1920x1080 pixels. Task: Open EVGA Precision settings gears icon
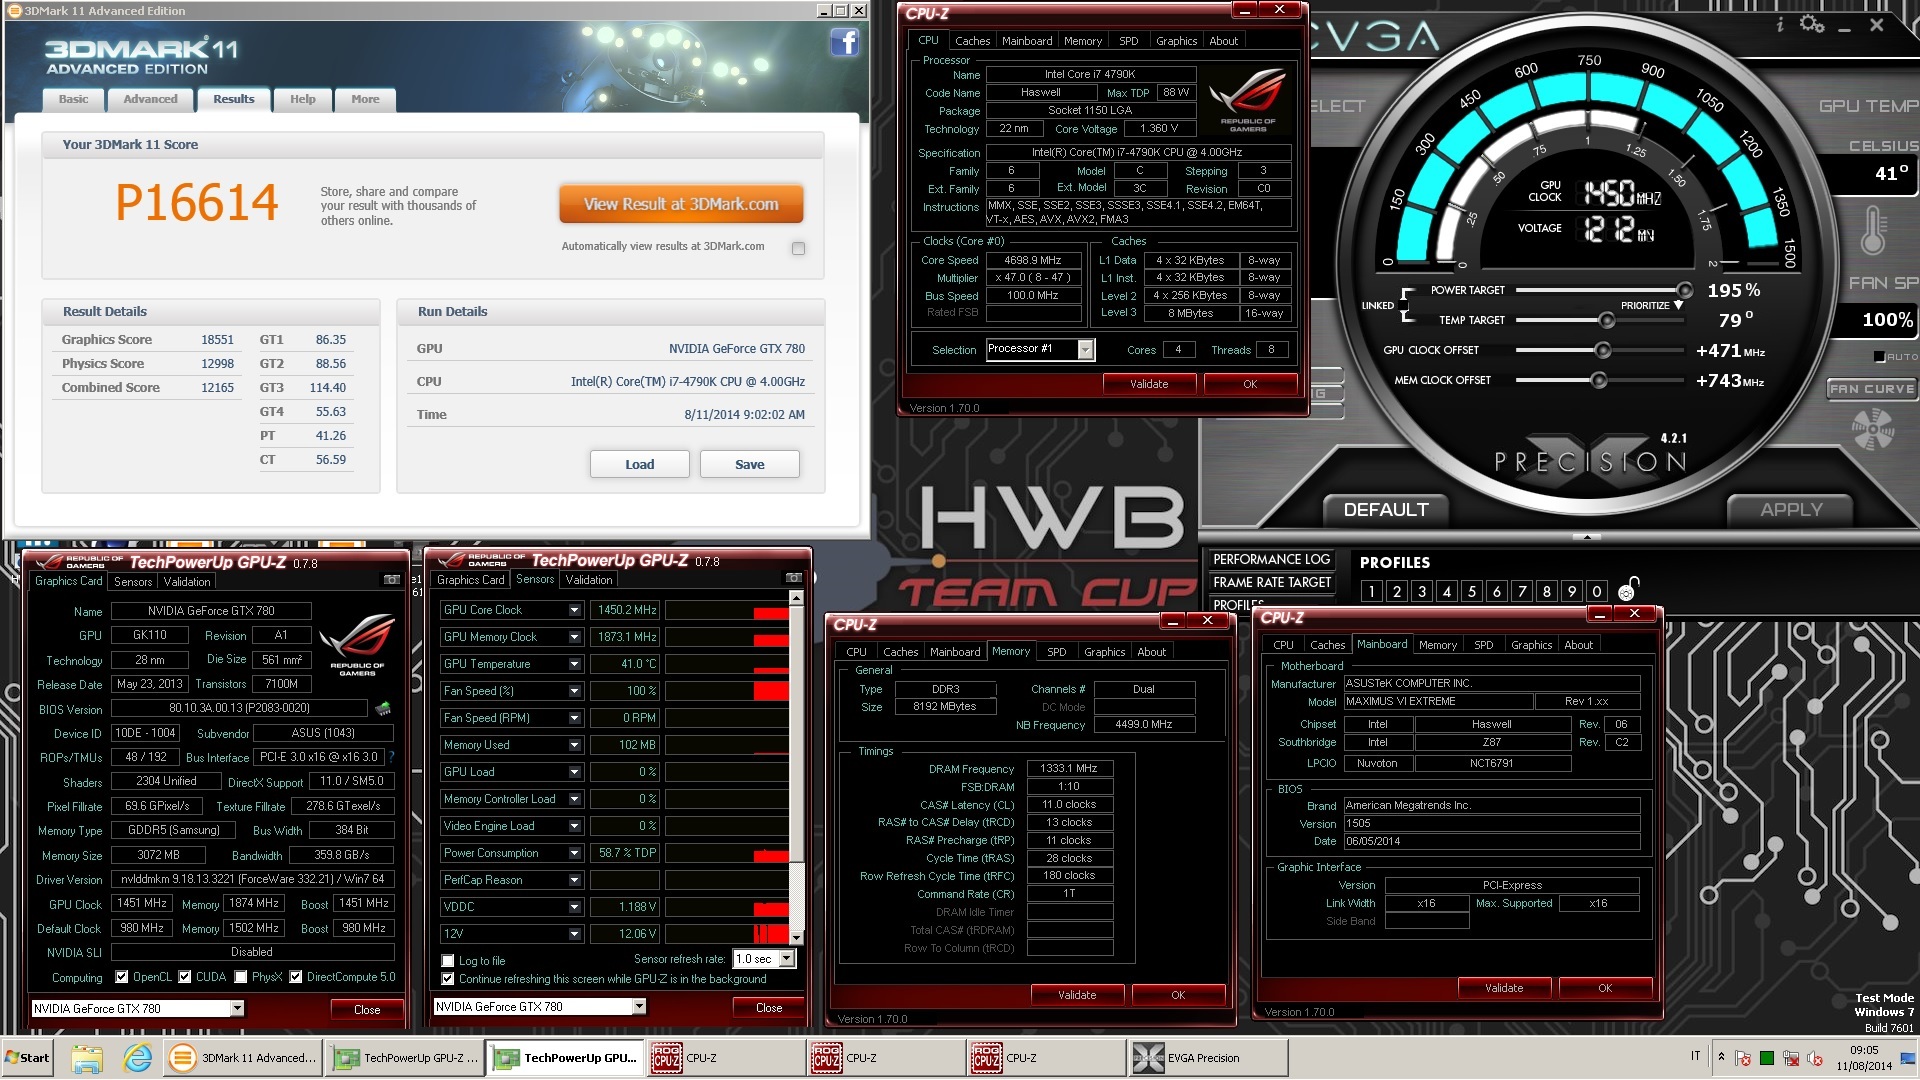pos(1812,24)
